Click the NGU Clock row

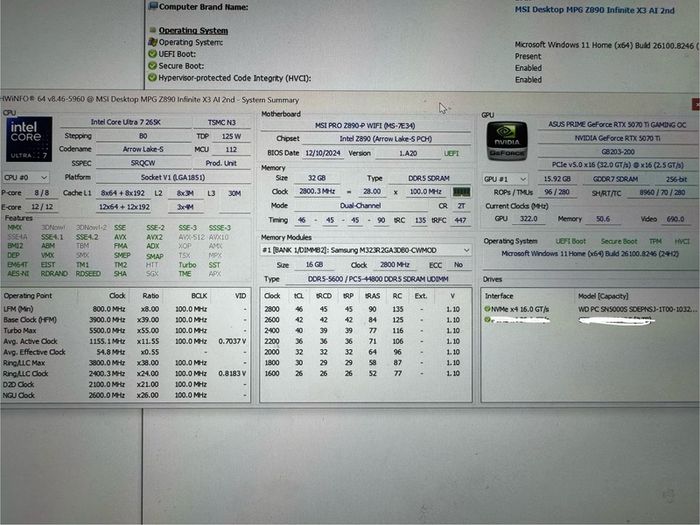[125, 396]
